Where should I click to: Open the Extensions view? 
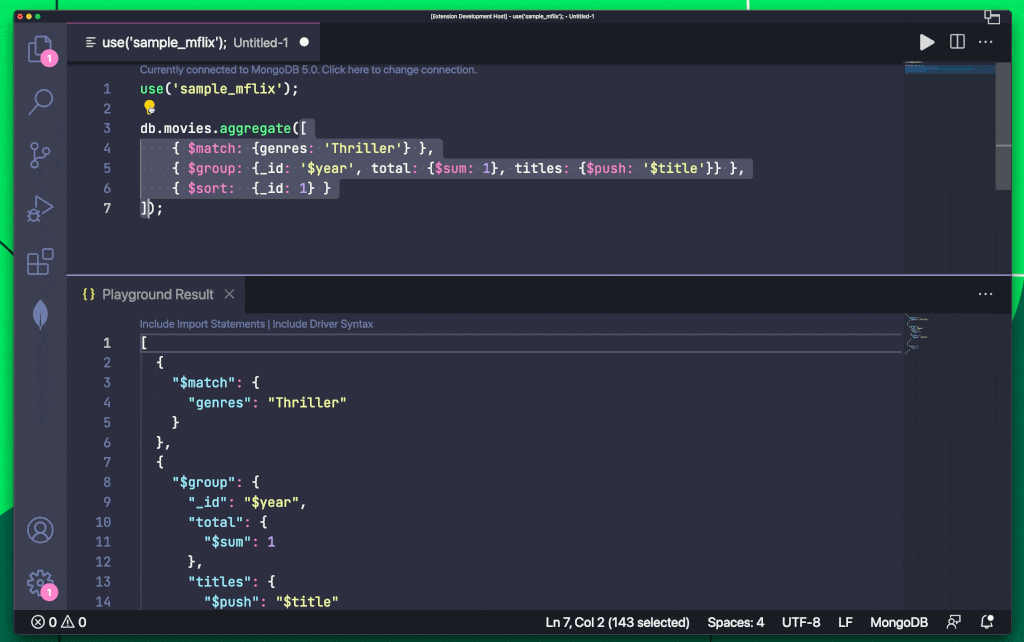pos(40,262)
